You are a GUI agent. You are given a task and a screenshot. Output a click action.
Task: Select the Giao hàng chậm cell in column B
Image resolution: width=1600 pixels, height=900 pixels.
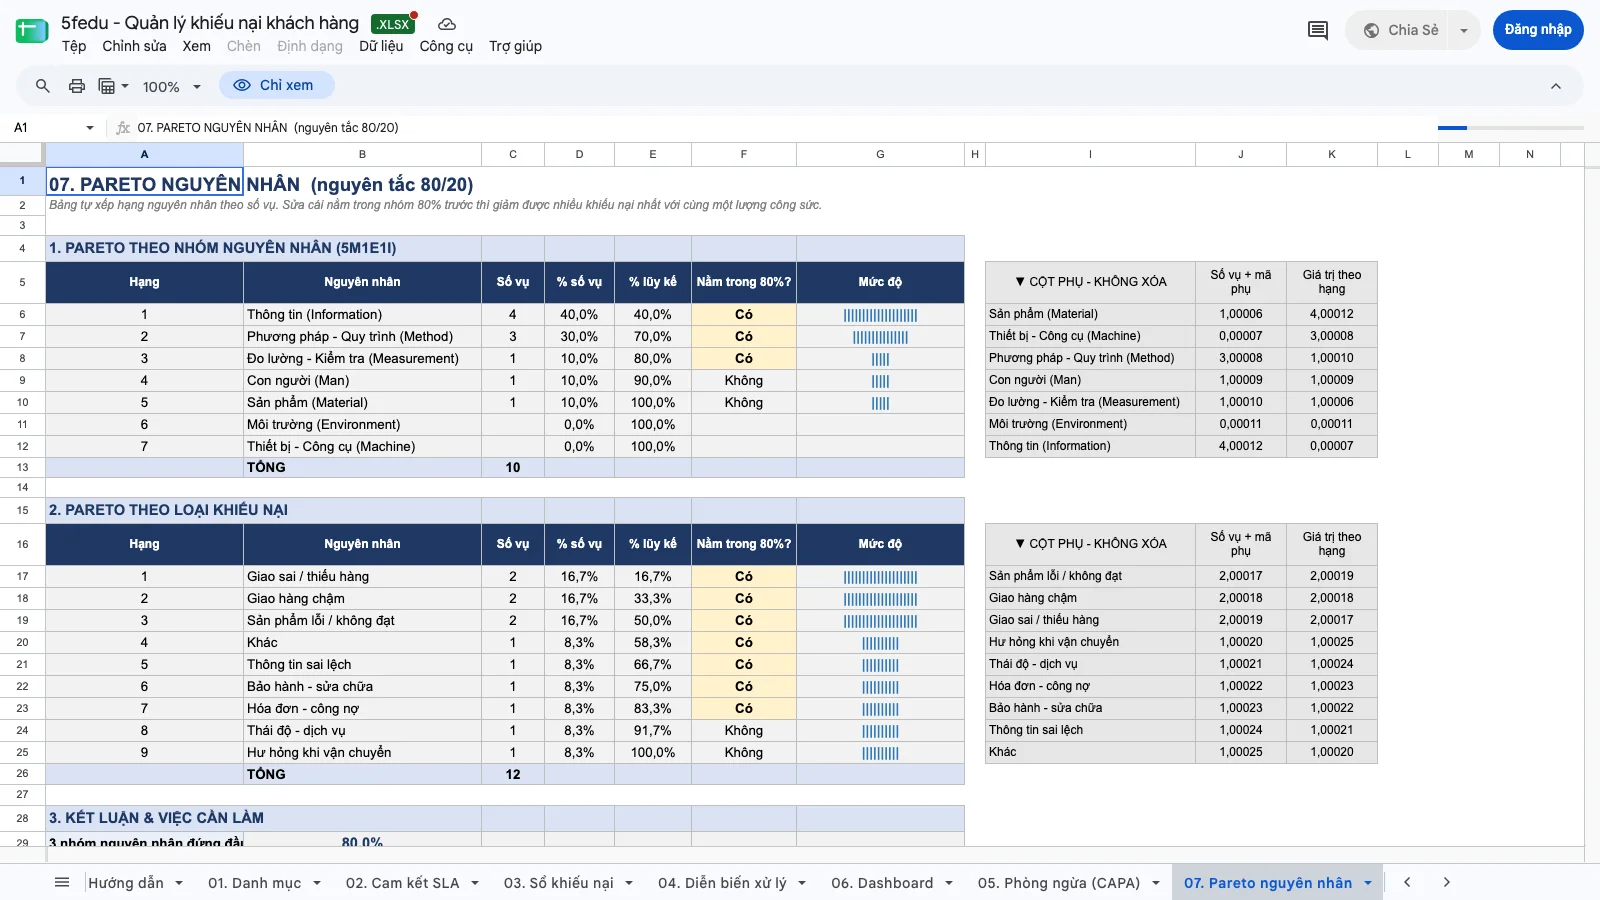[x=362, y=598]
